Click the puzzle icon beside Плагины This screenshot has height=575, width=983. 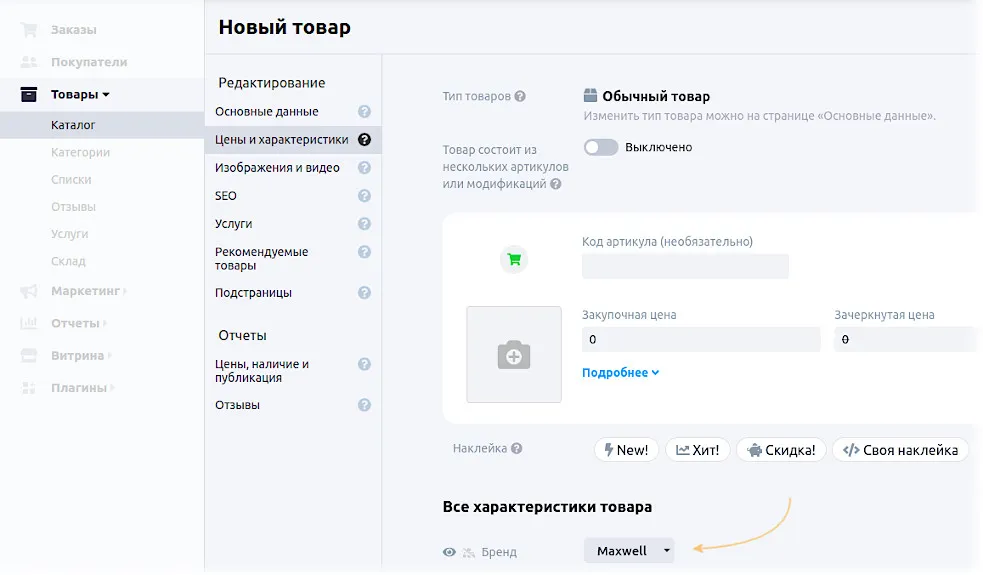coord(29,388)
